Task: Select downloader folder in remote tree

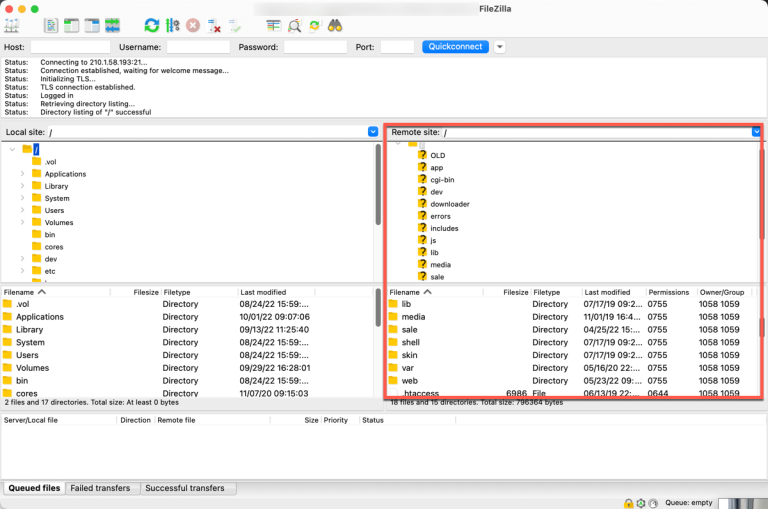Action: point(450,204)
